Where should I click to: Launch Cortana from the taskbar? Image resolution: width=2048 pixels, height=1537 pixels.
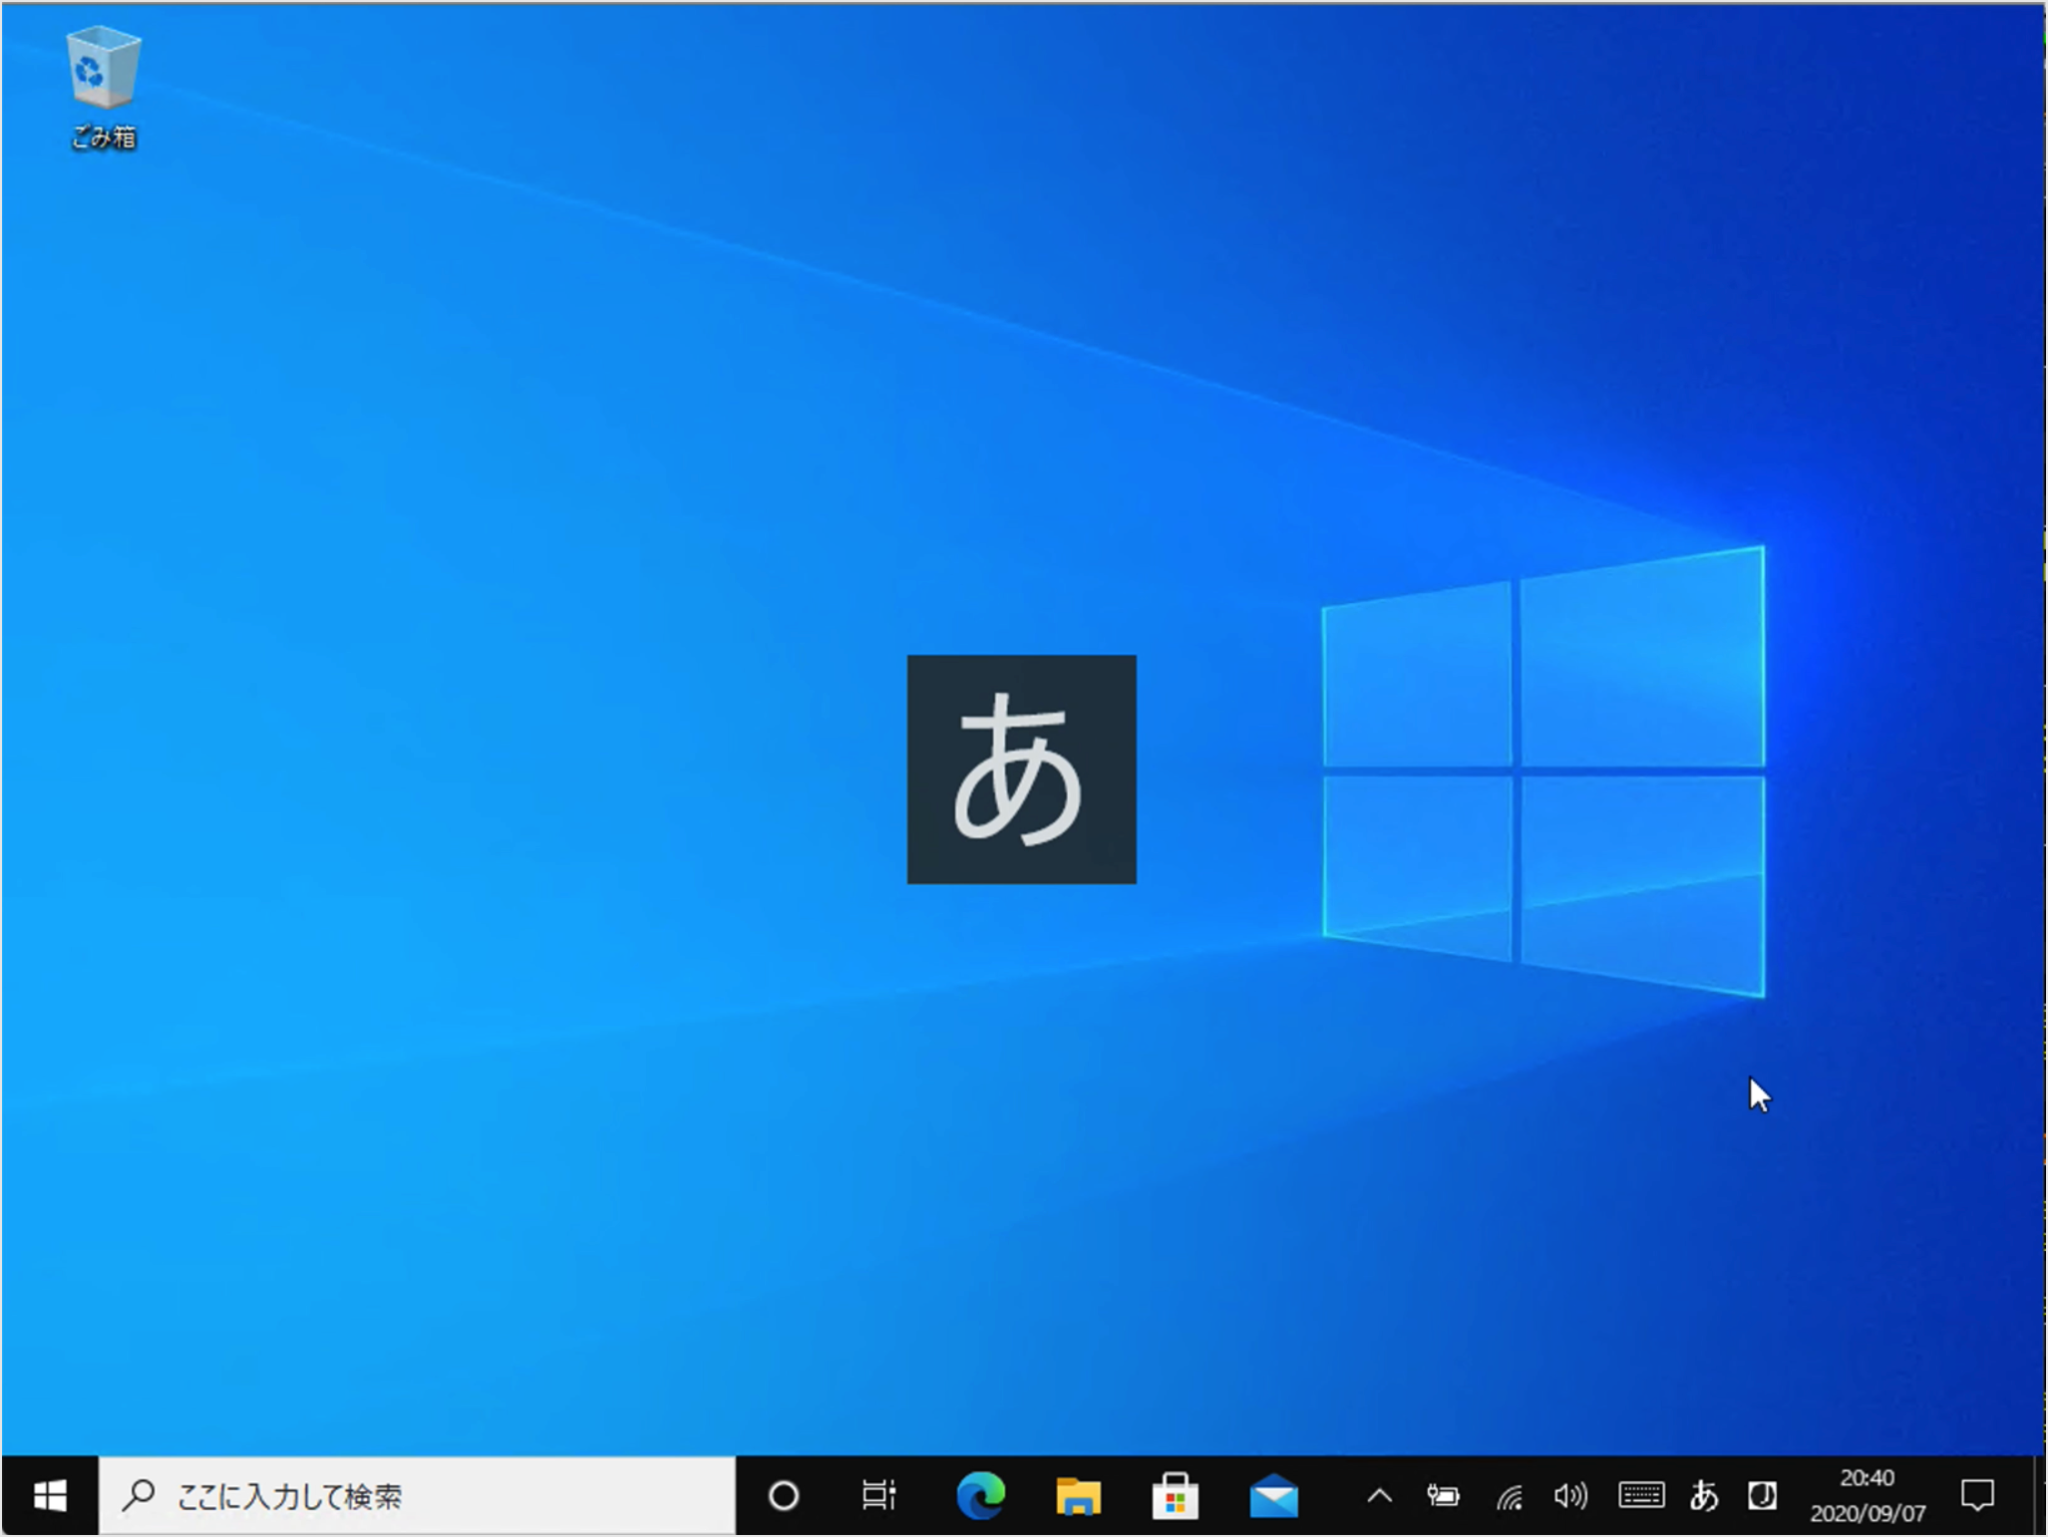pos(782,1496)
